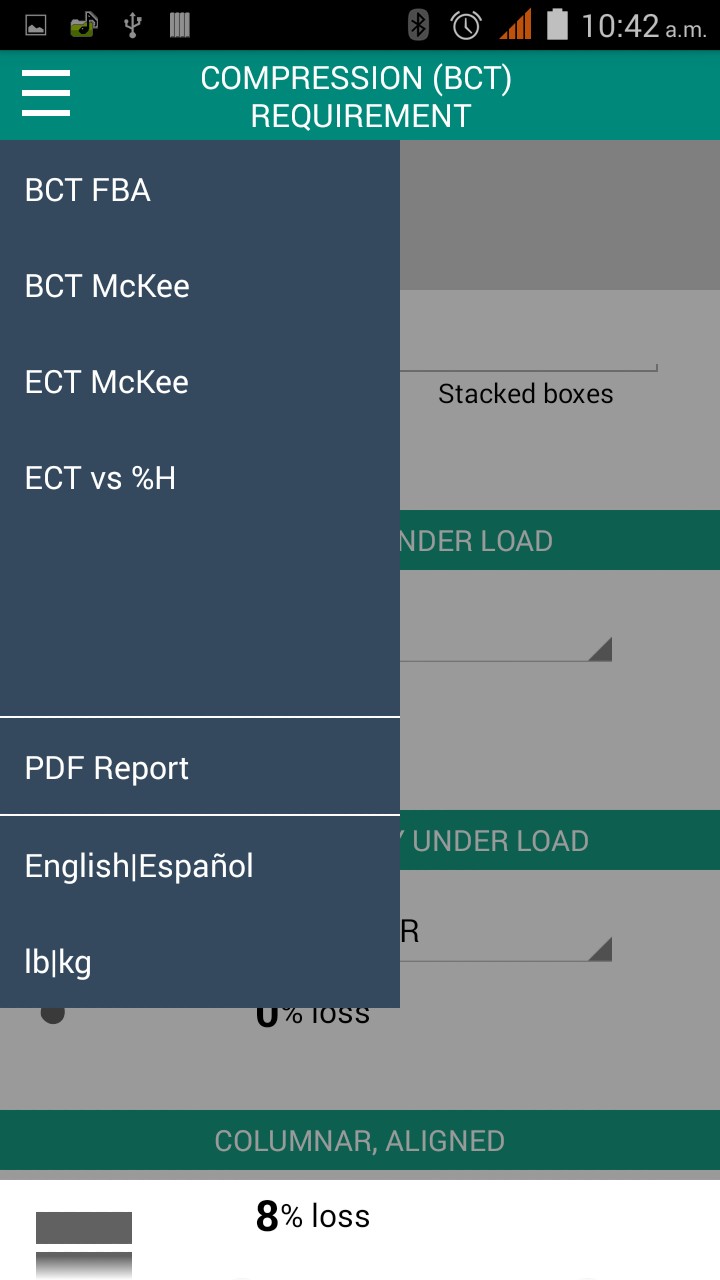Go to ECT vs %H
Viewport: 720px width, 1280px height.
click(100, 478)
